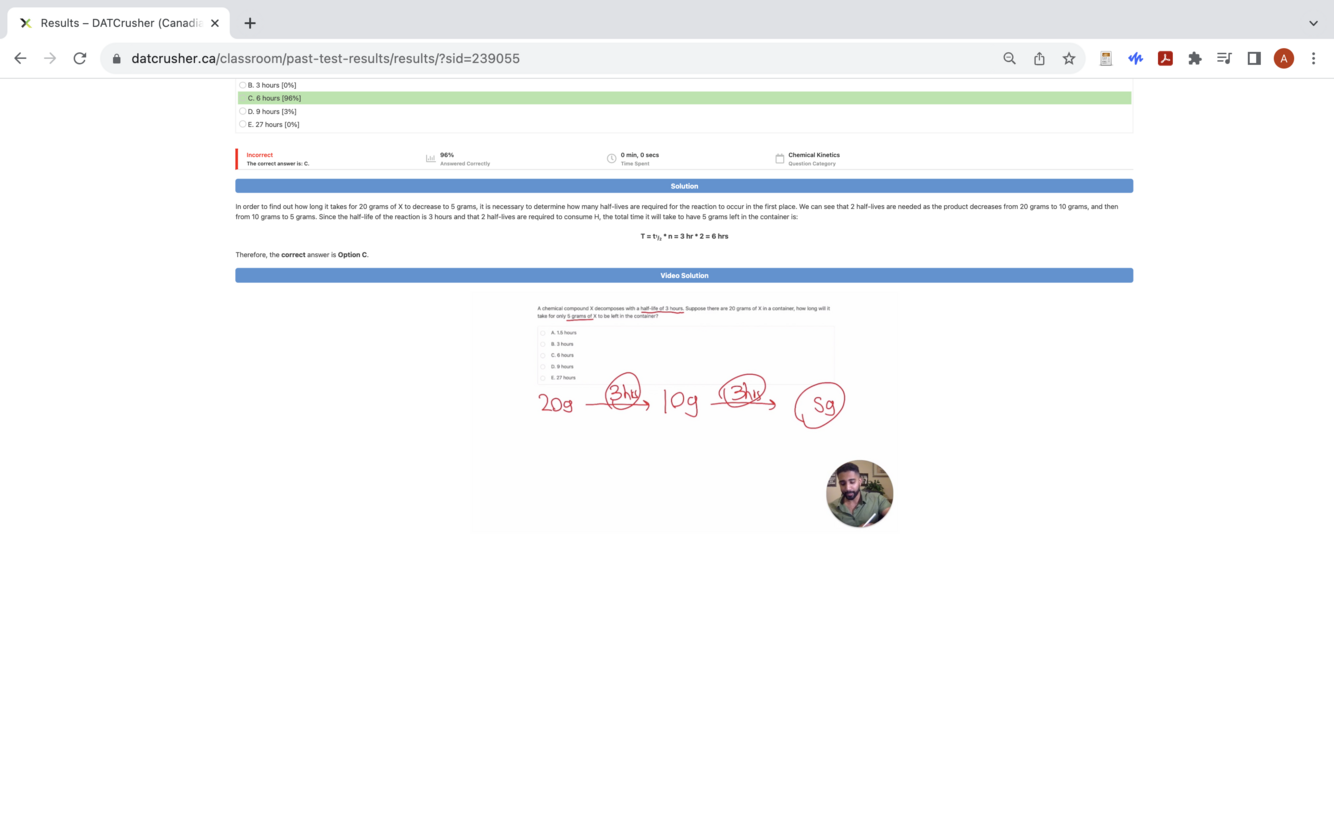Open a new browser tab
1334x834 pixels.
point(250,23)
